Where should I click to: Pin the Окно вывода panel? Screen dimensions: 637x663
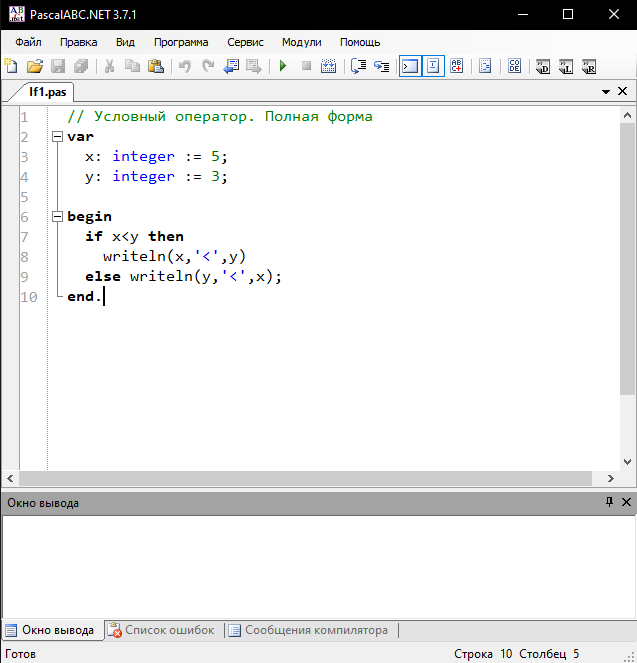point(609,502)
